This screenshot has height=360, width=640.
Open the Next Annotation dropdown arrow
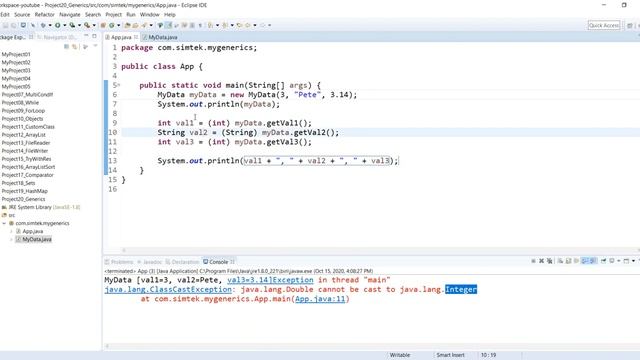[x=217, y=25]
